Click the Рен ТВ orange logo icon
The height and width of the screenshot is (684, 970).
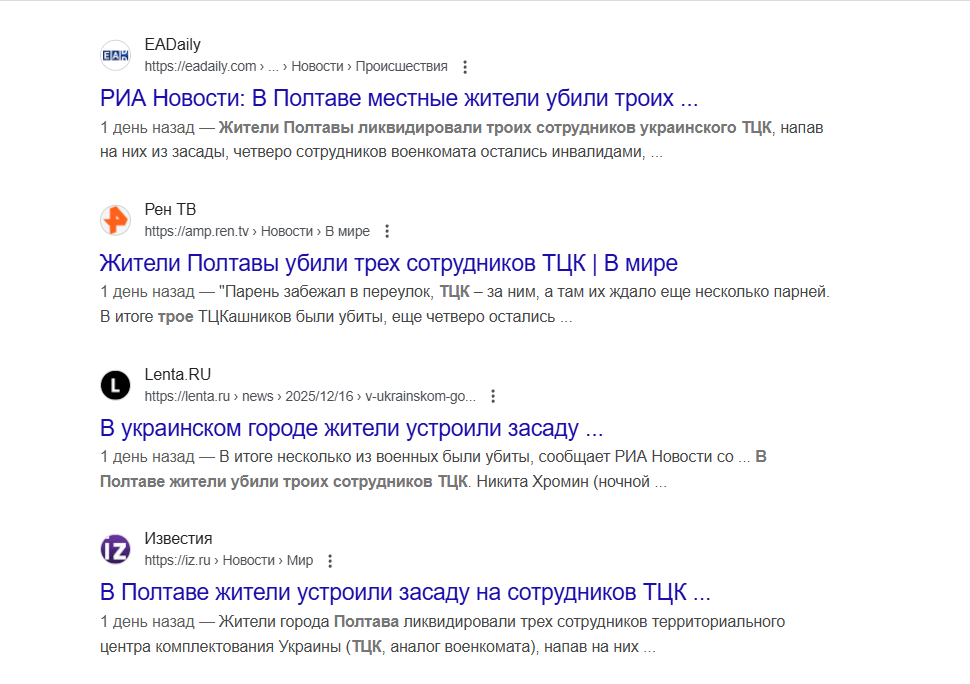point(116,220)
